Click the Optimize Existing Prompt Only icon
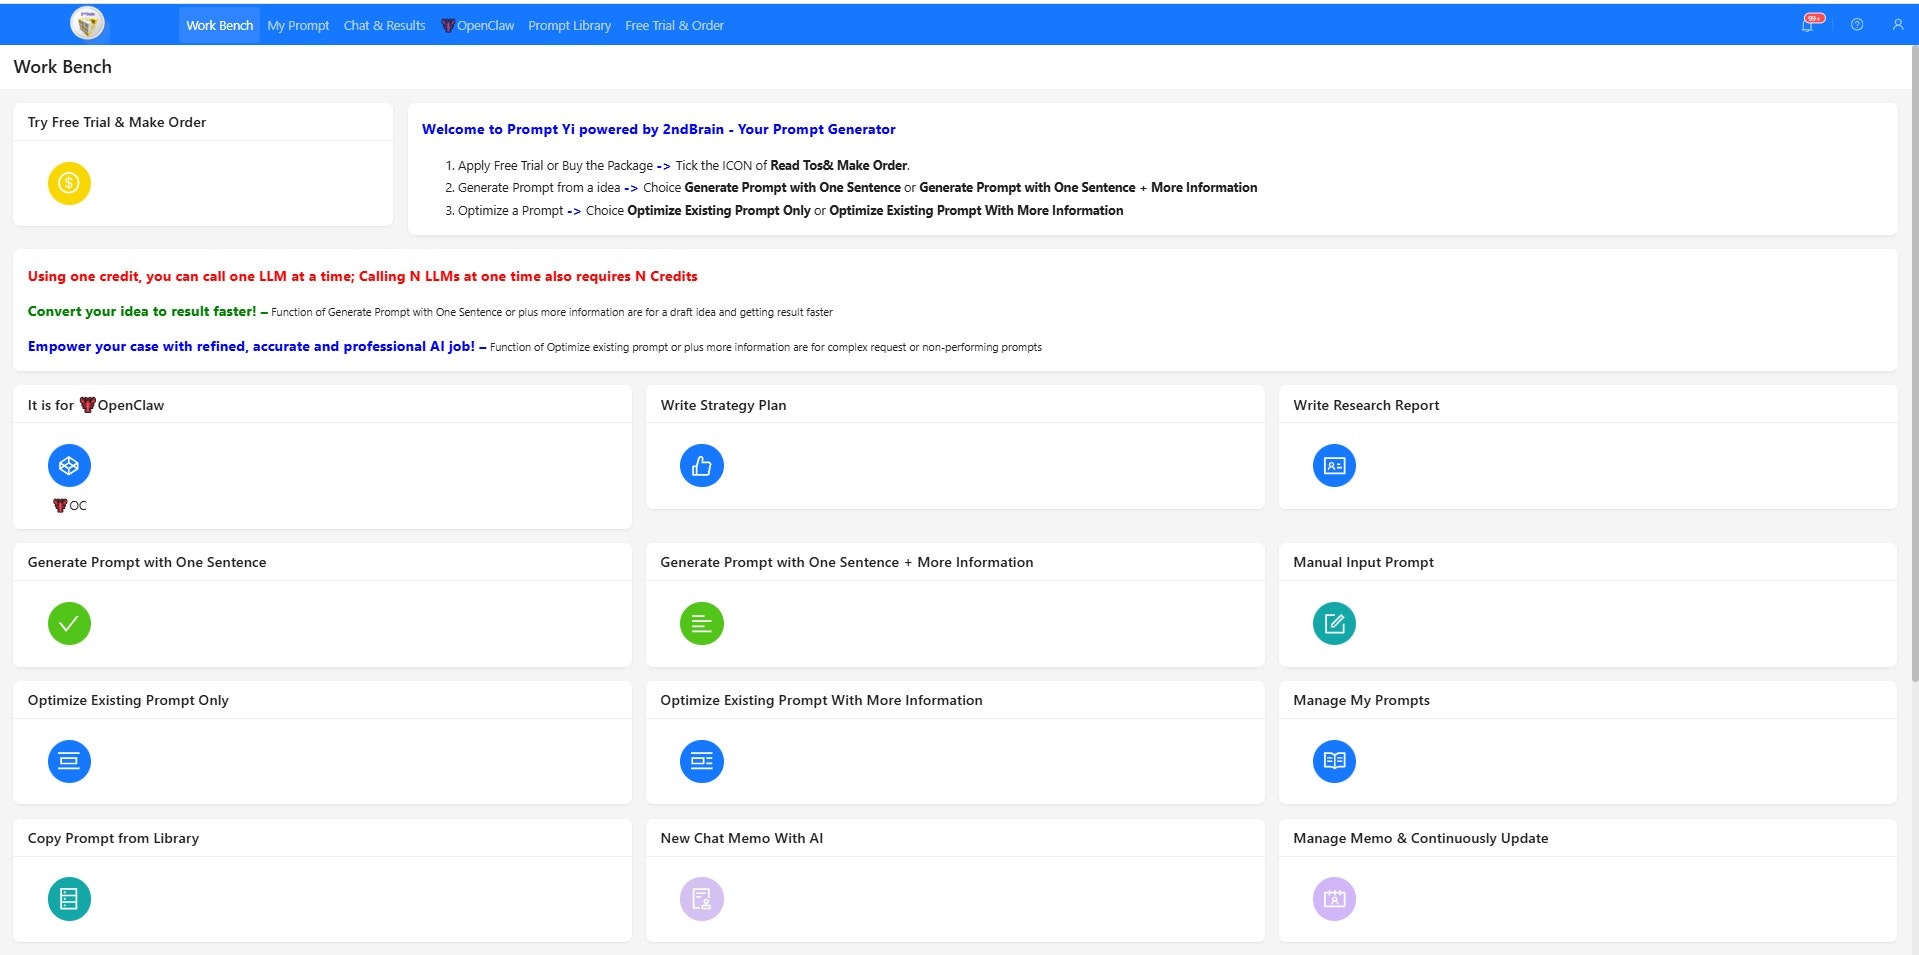This screenshot has width=1919, height=955. pyautogui.click(x=68, y=760)
